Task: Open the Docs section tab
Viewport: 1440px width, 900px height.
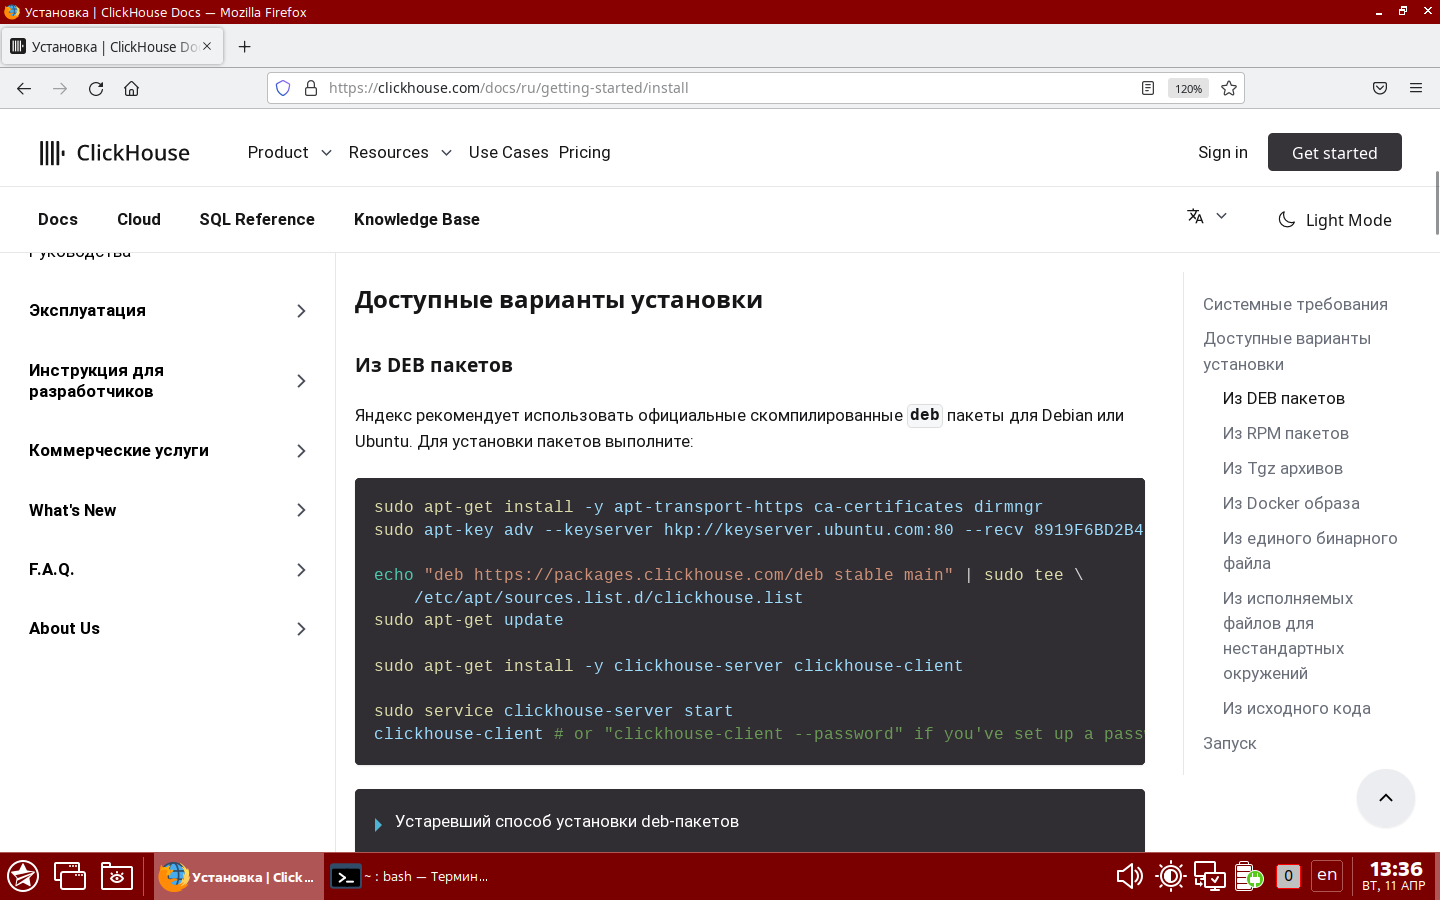Action: [58, 219]
